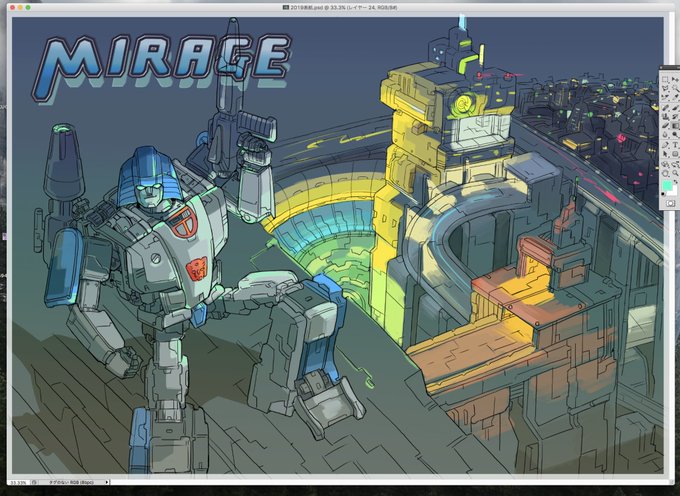Swap foreground and background colors
The height and width of the screenshot is (496, 680).
coord(676,182)
